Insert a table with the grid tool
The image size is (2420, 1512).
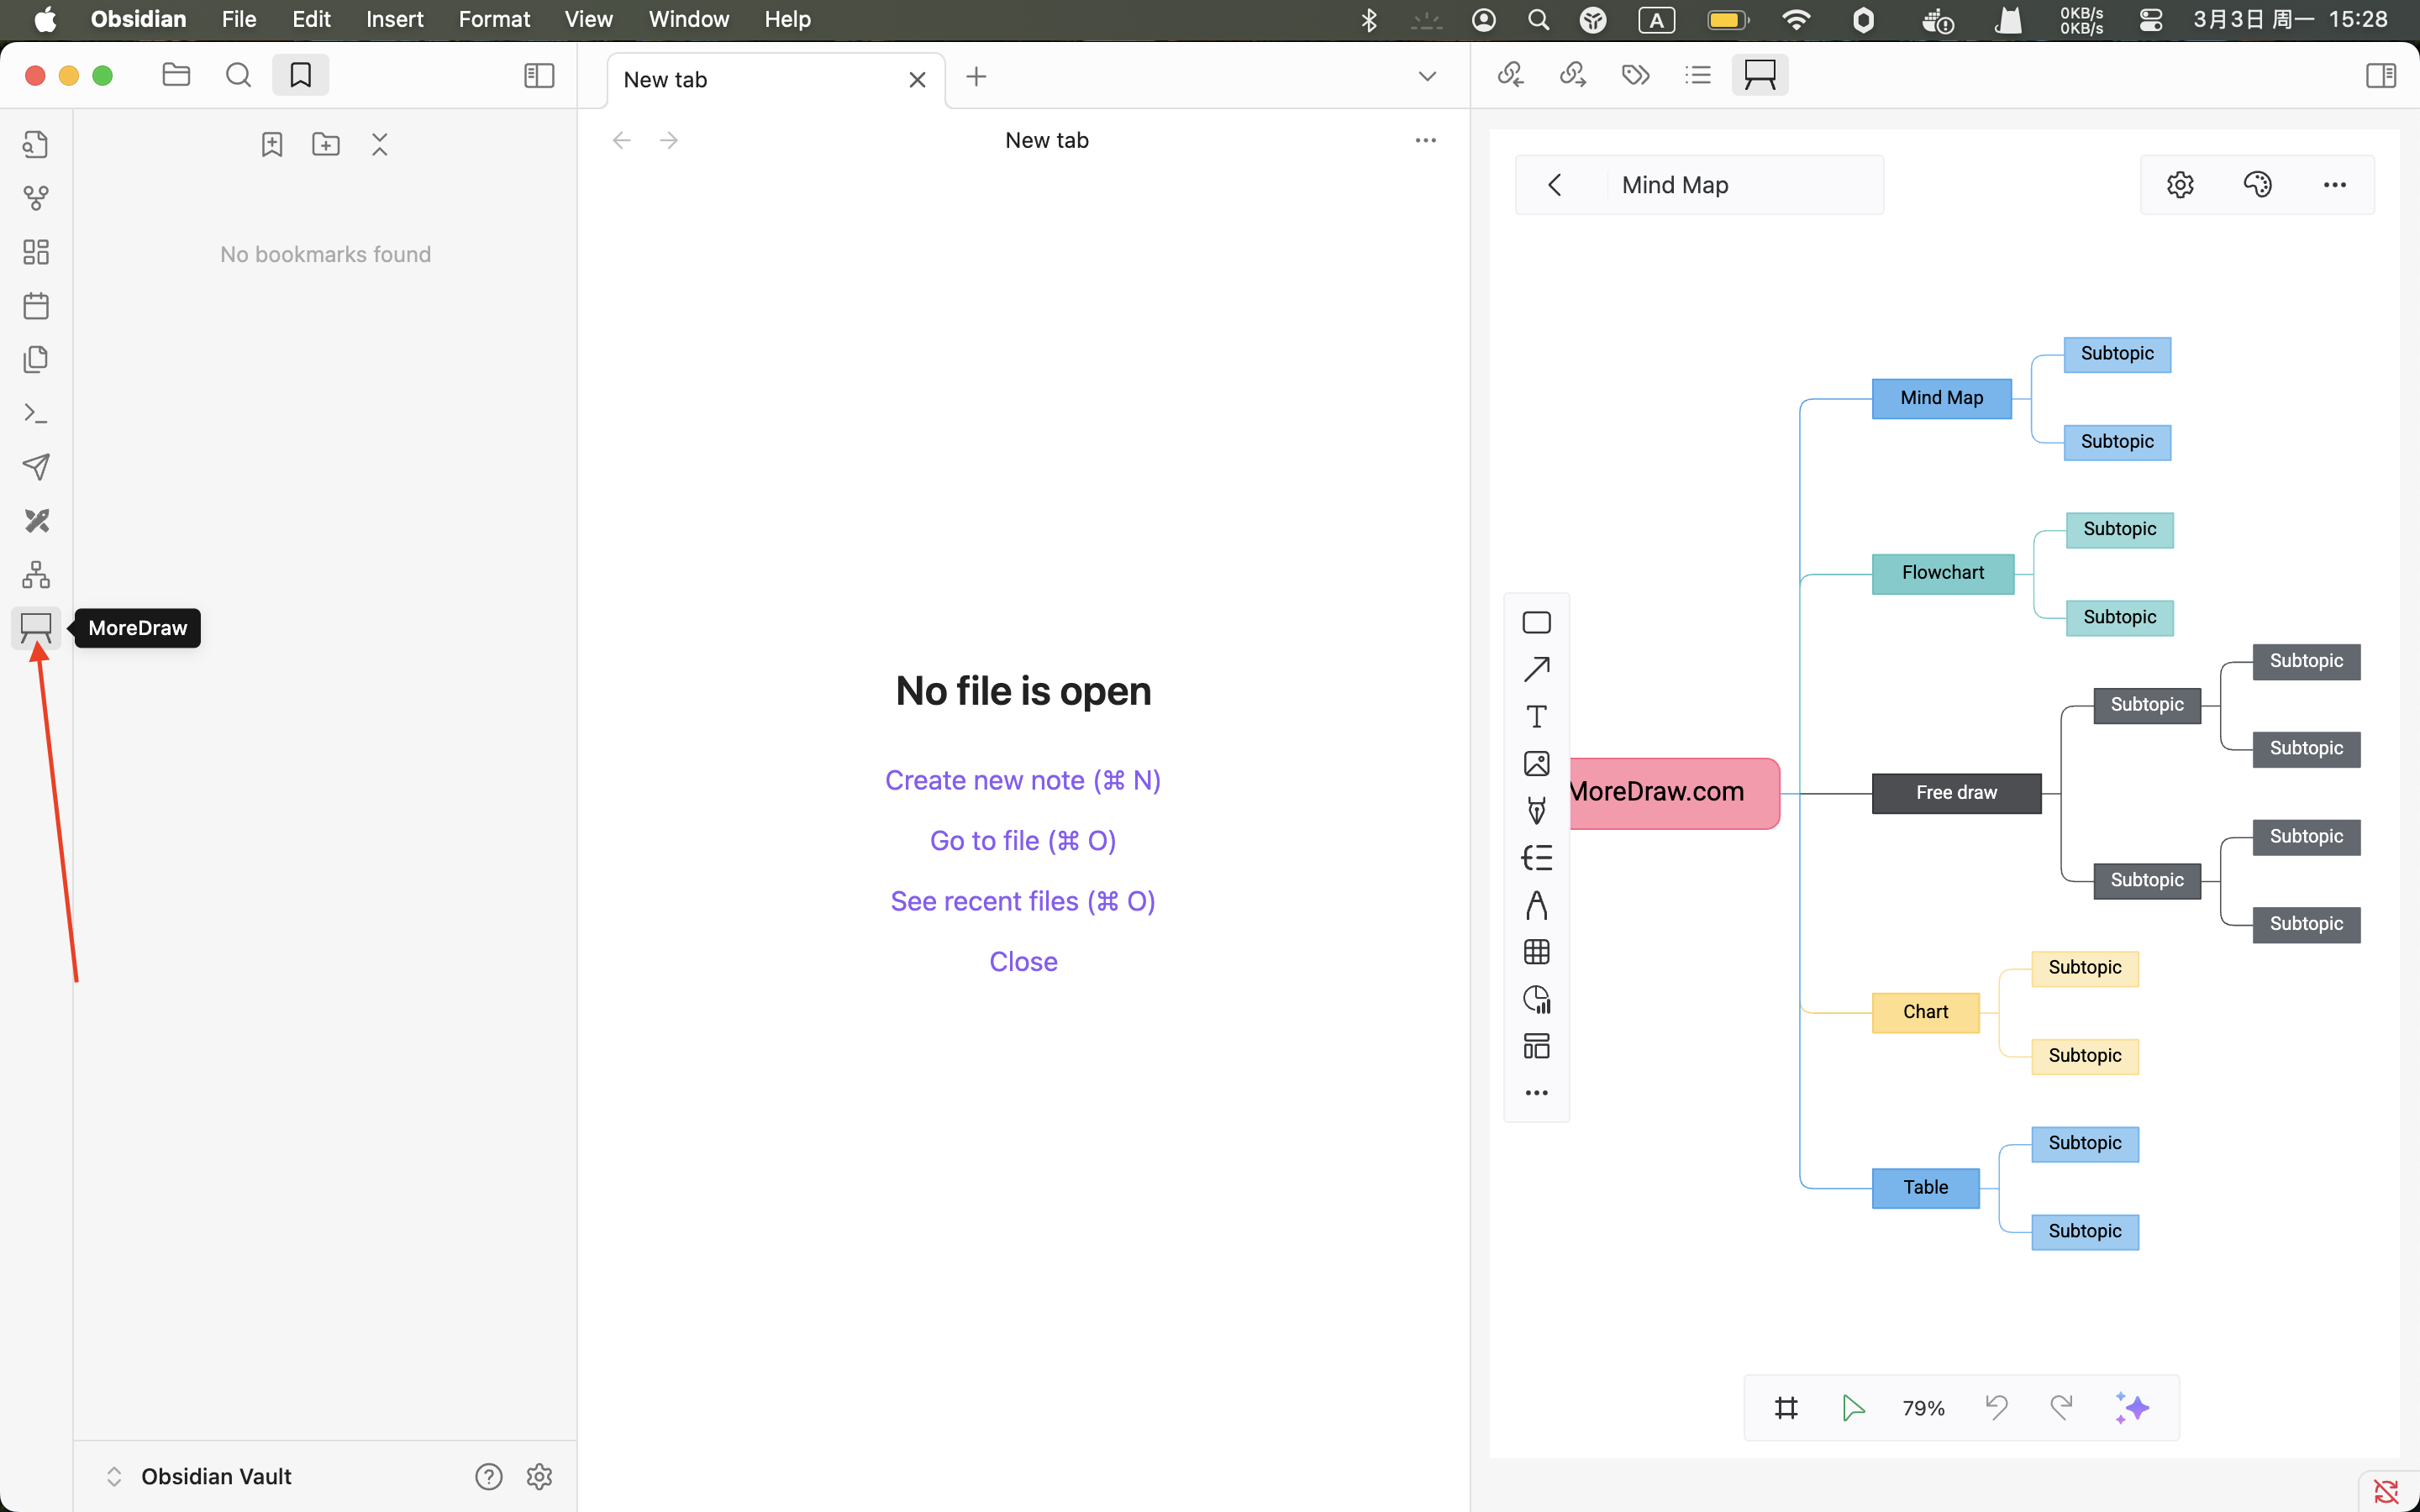pos(1536,952)
